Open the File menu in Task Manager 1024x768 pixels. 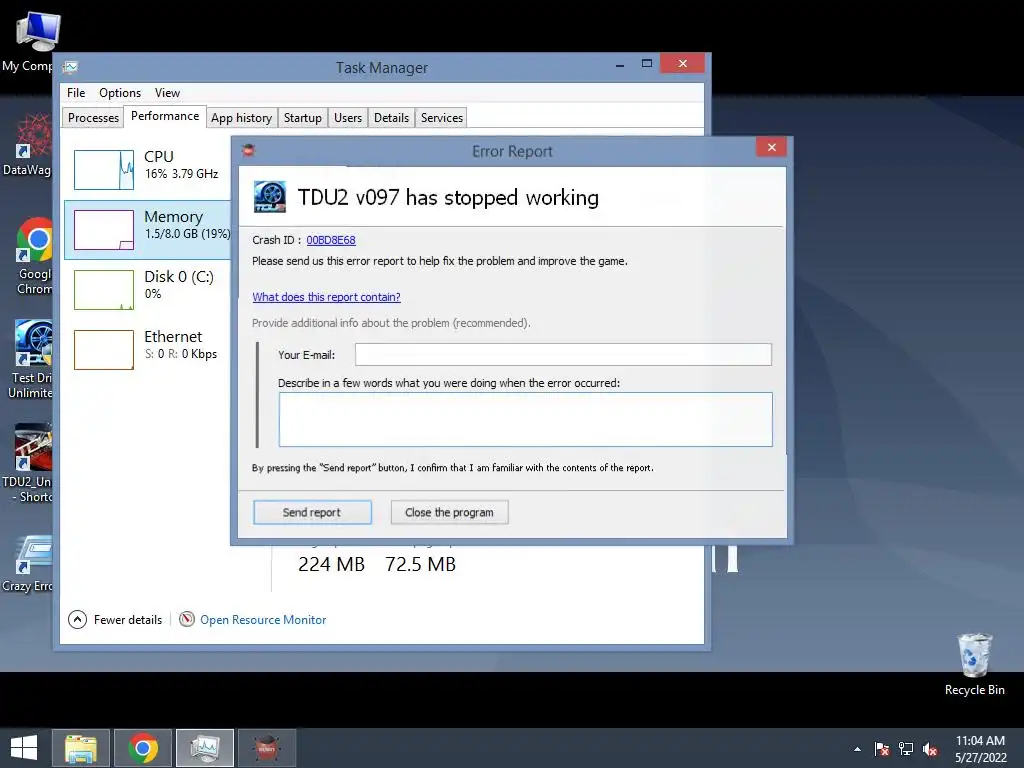[76, 93]
